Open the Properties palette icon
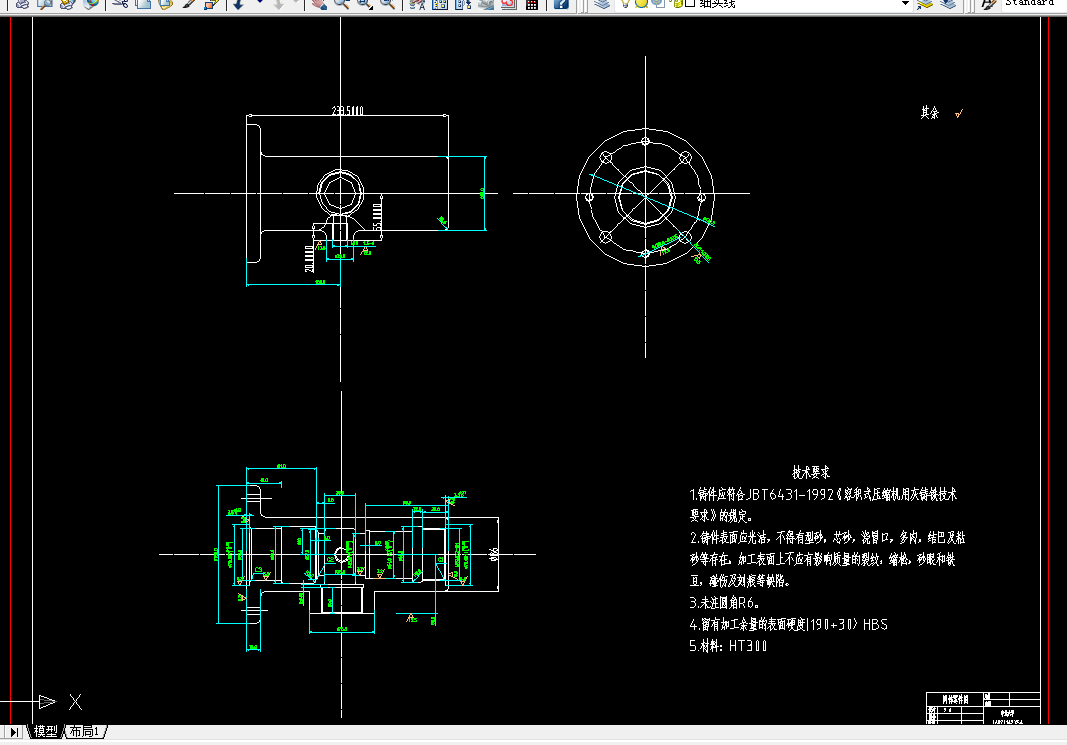1067x745 pixels. click(x=417, y=3)
